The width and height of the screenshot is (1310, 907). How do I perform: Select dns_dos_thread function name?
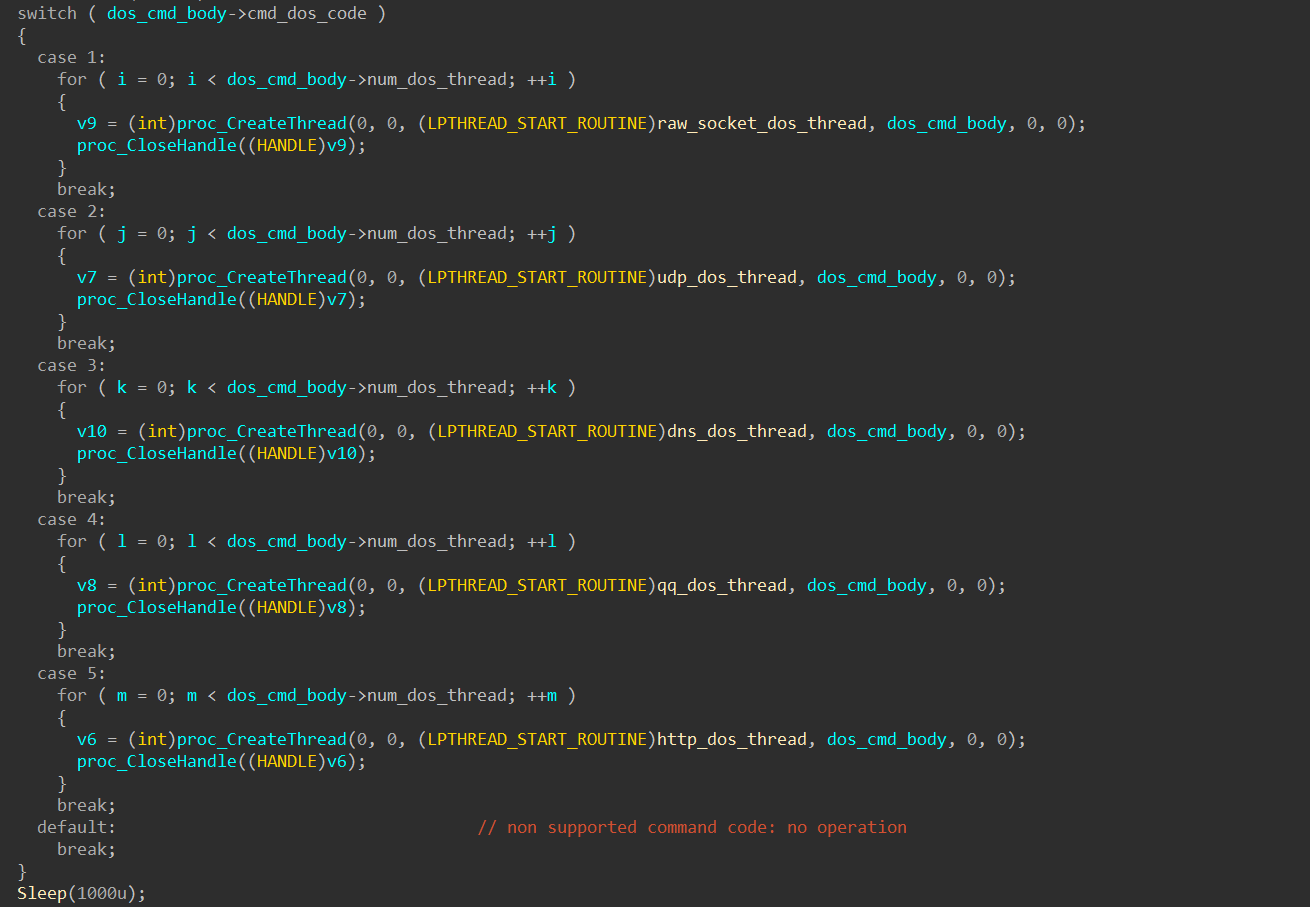click(736, 431)
